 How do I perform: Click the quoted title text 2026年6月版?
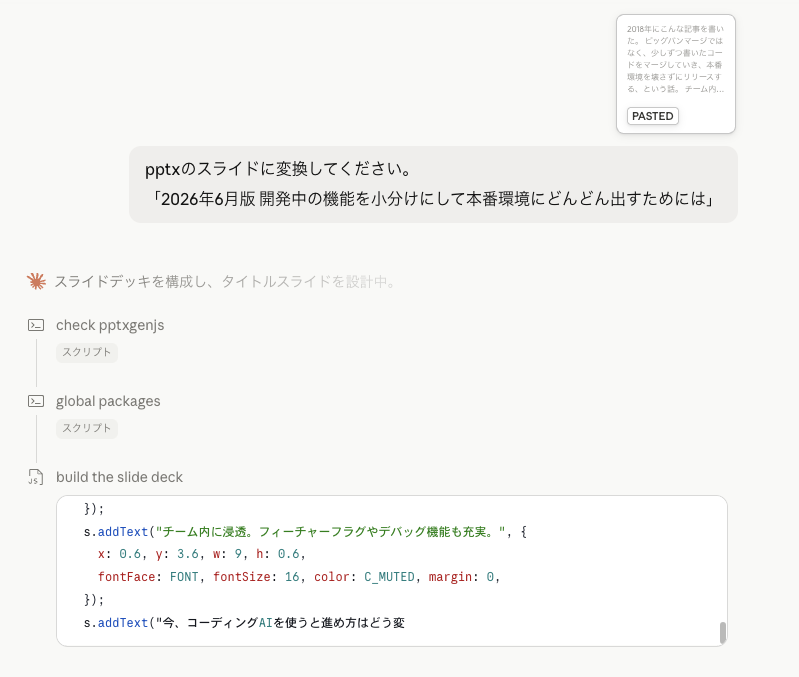[x=433, y=199]
